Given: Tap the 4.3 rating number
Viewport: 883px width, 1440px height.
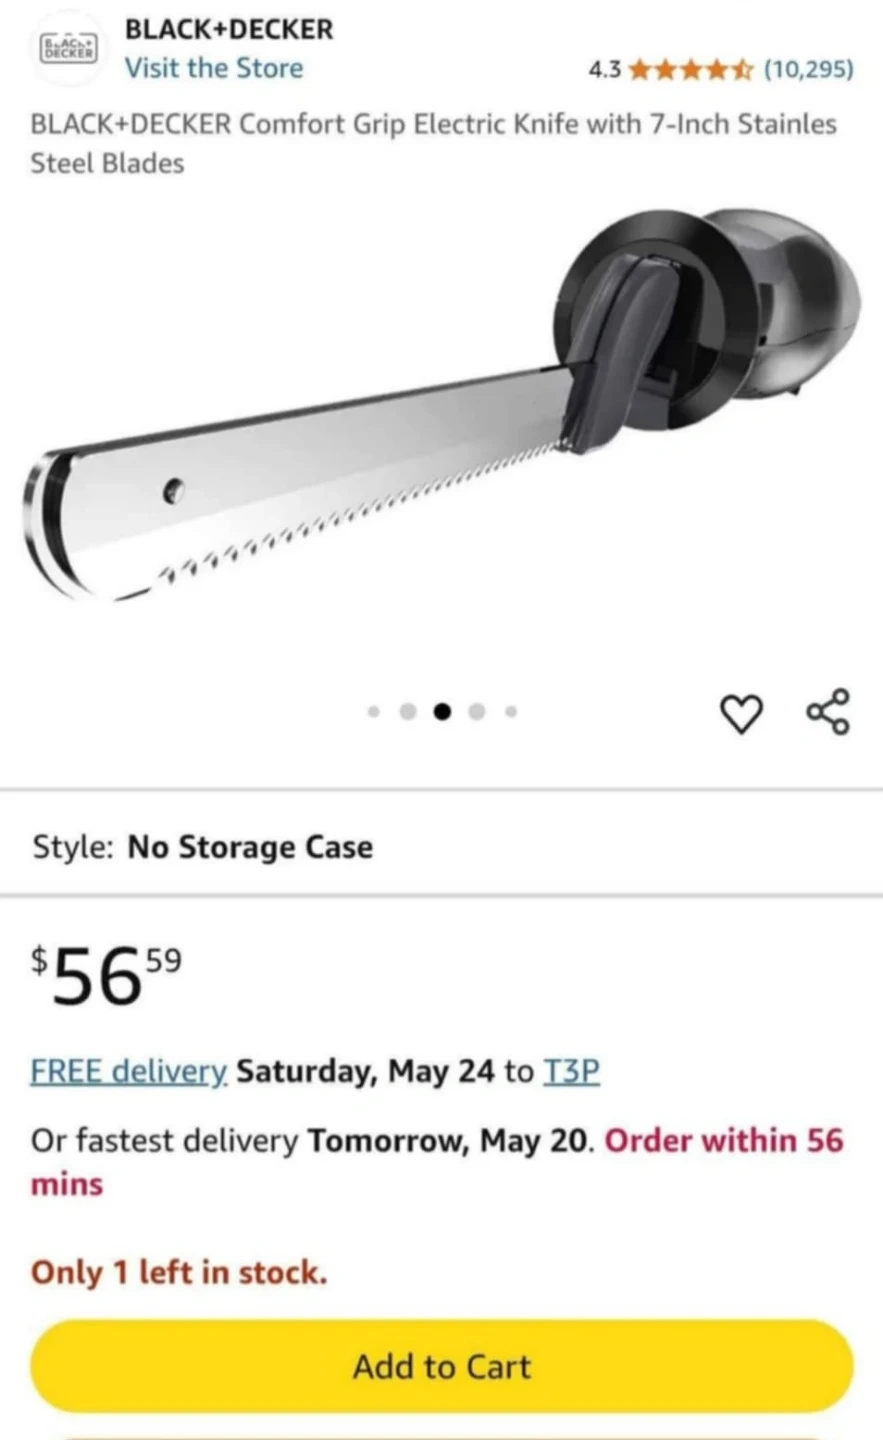Looking at the screenshot, I should (x=604, y=70).
